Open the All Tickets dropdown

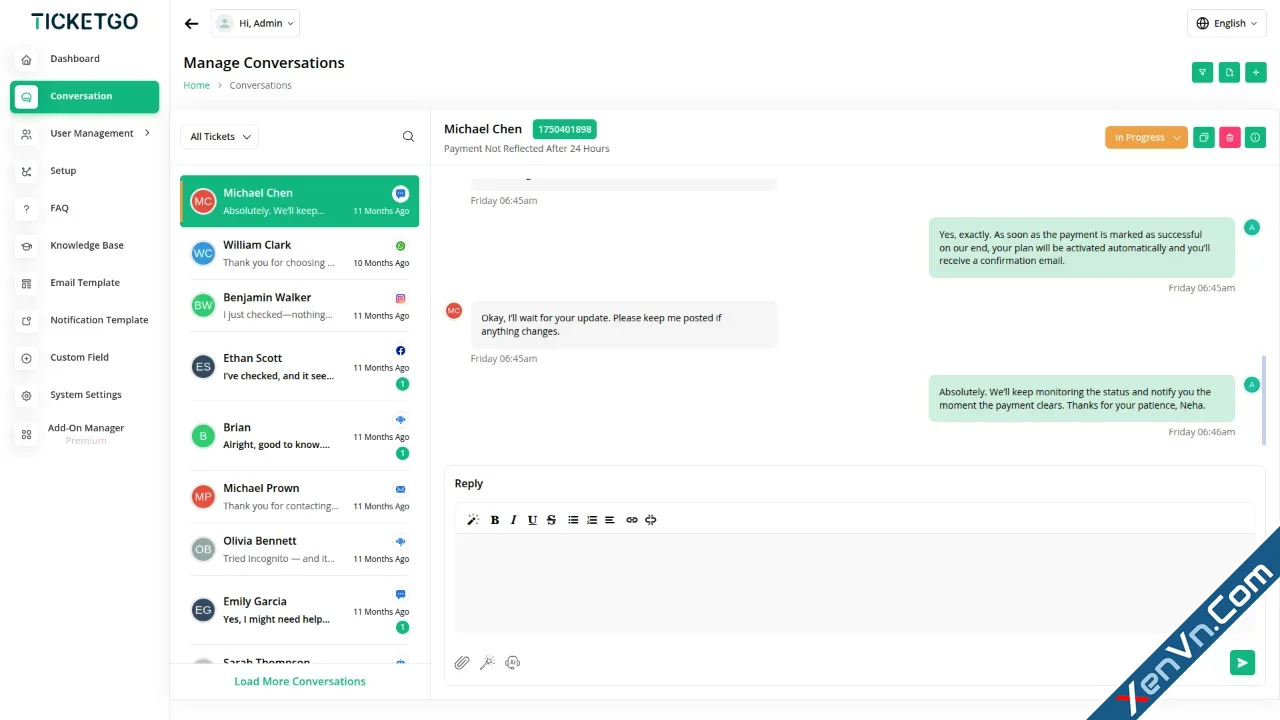[219, 137]
